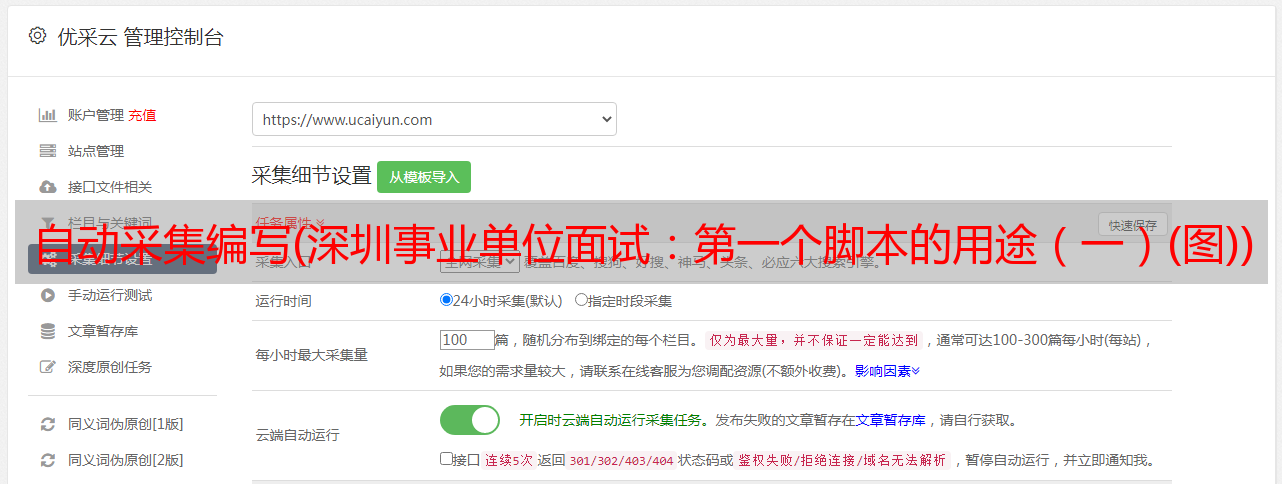The image size is (1282, 484).
Task: Select the 指定时段采集 radio option
Action: click(x=581, y=300)
